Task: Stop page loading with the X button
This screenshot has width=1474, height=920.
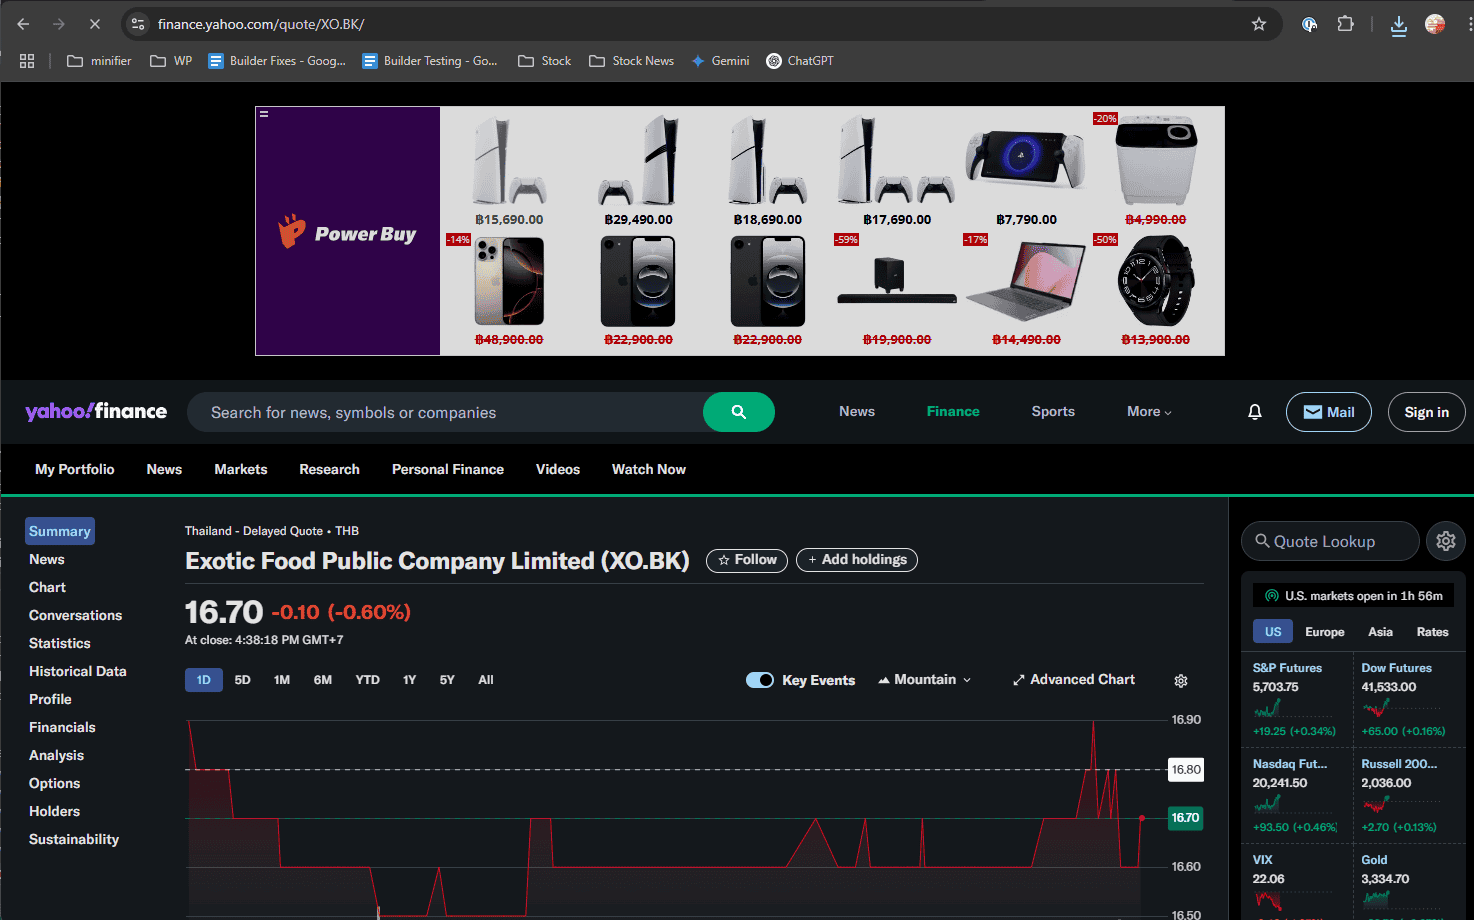Action: point(95,24)
